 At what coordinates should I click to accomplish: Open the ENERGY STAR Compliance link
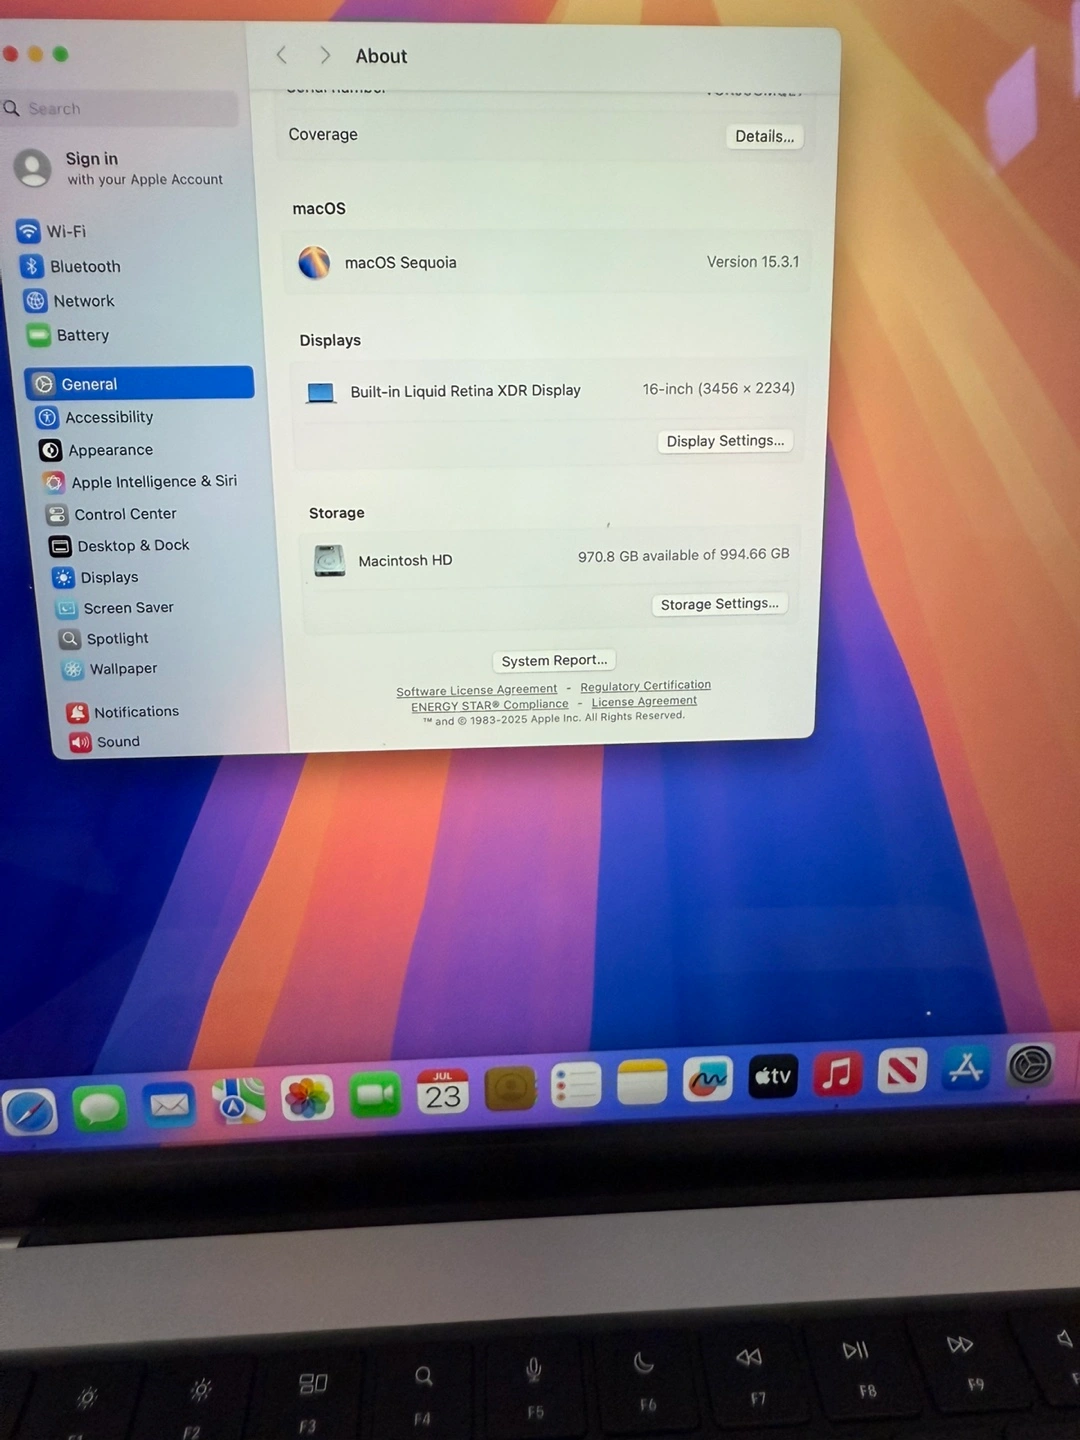point(489,705)
